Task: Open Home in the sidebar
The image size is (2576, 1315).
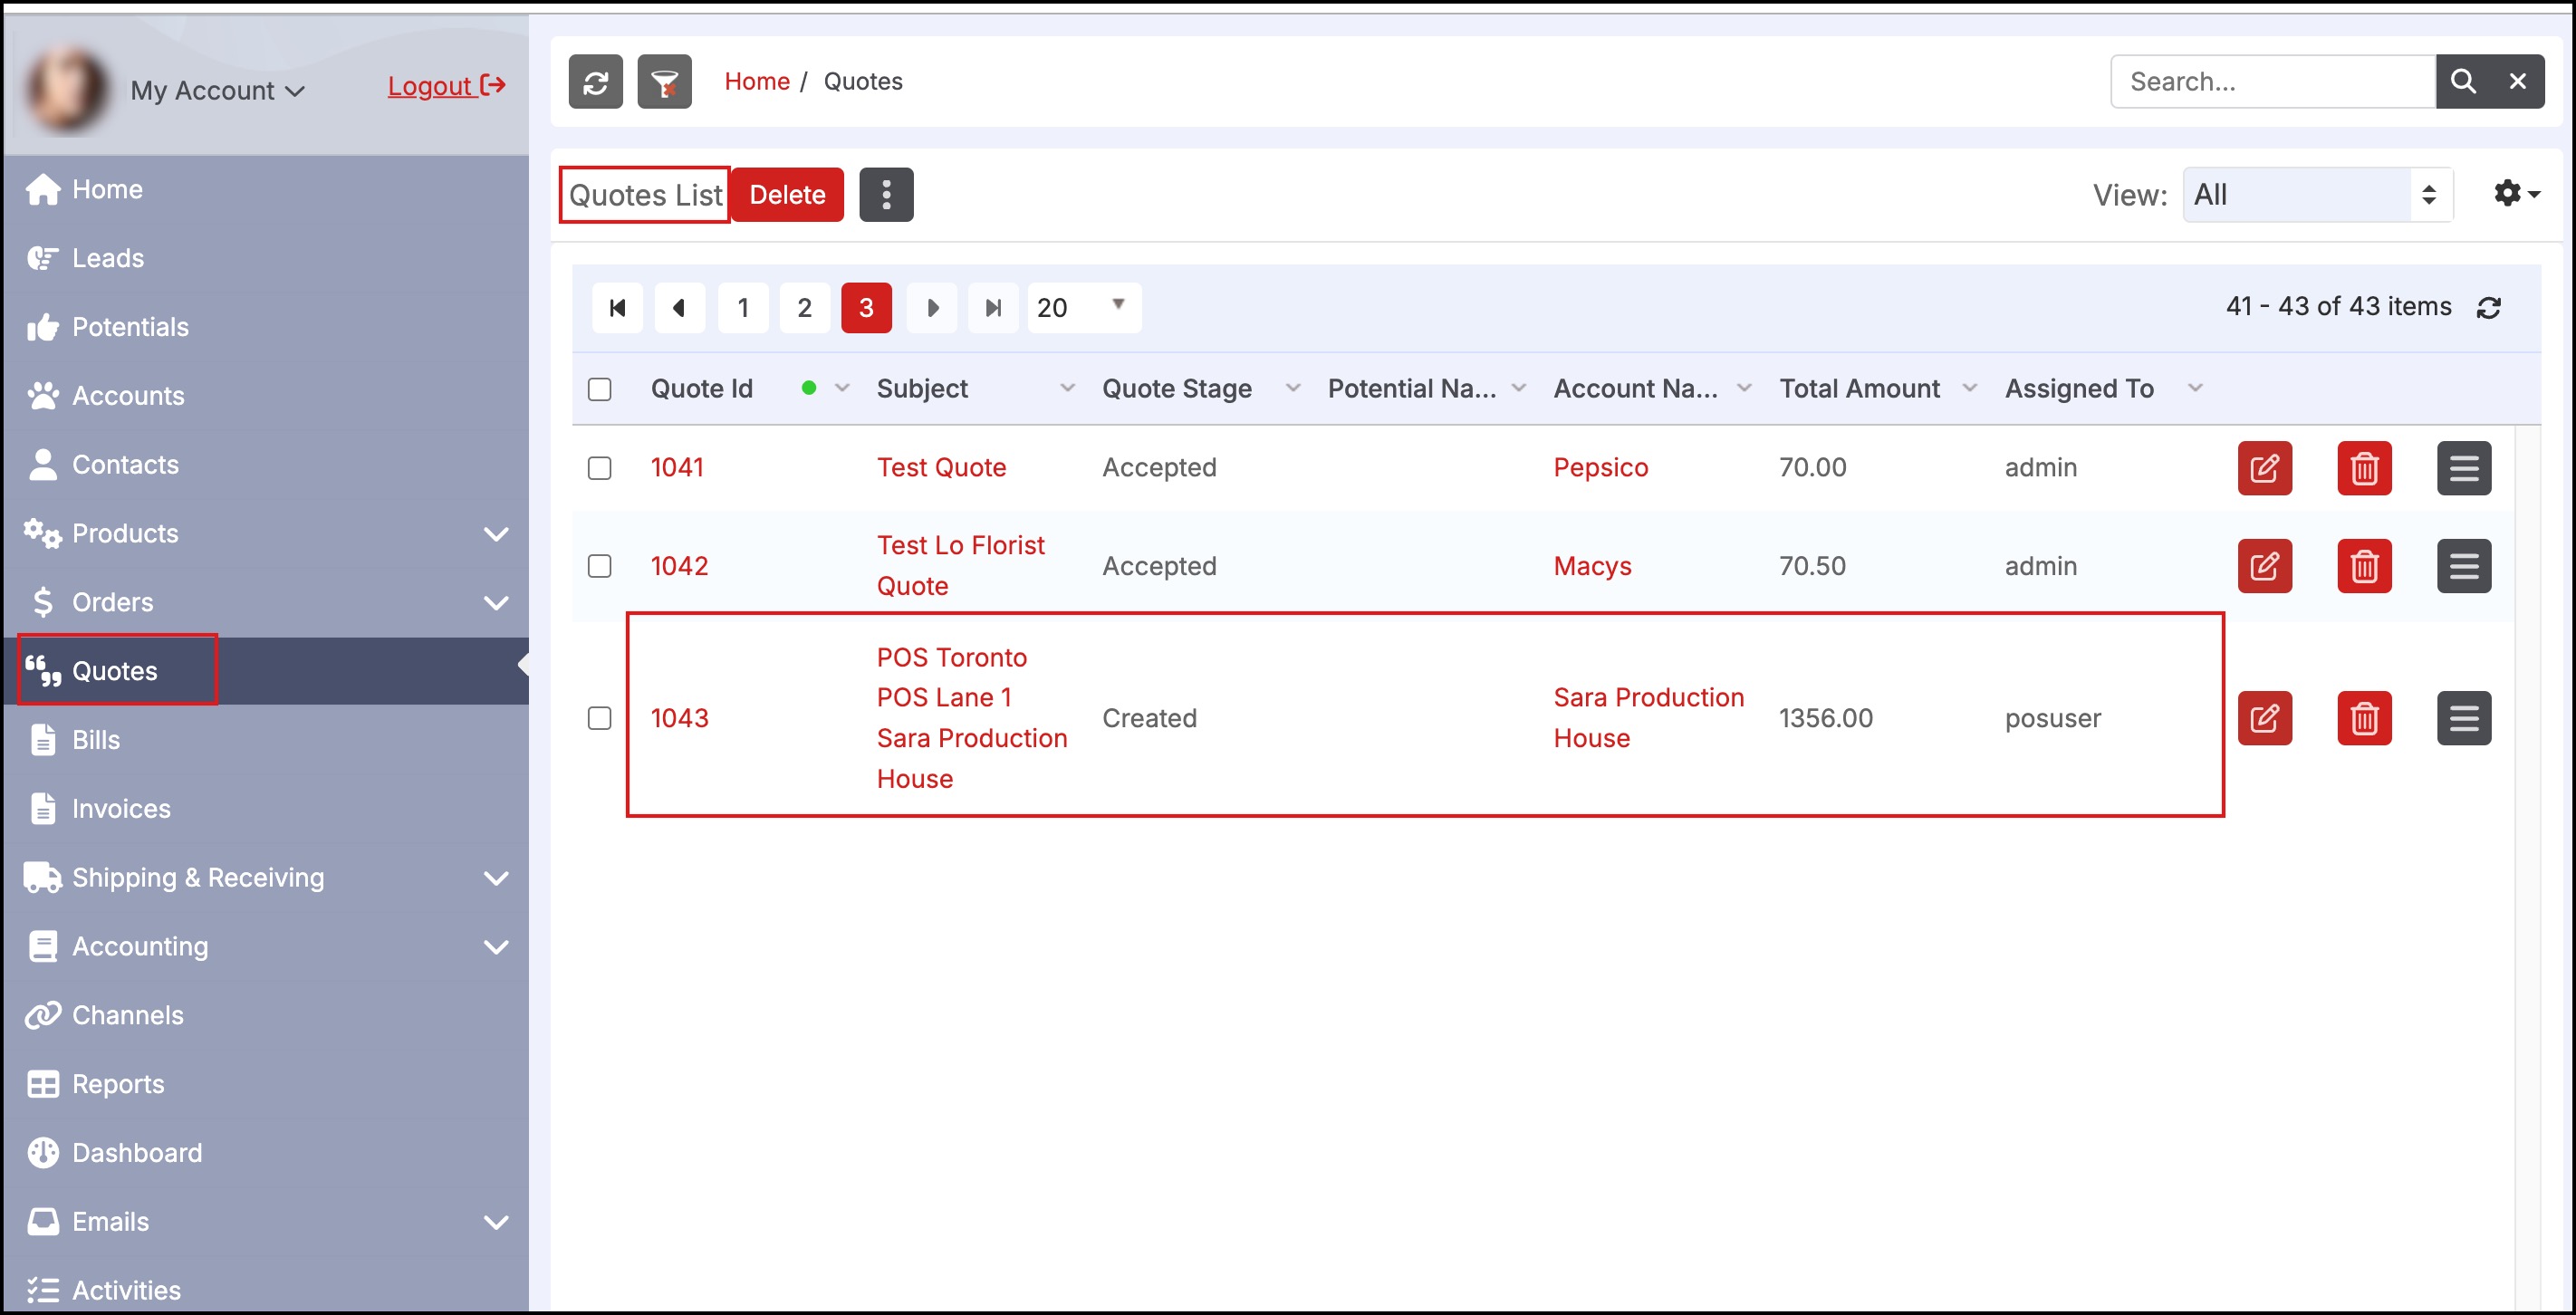Action: pos(266,189)
